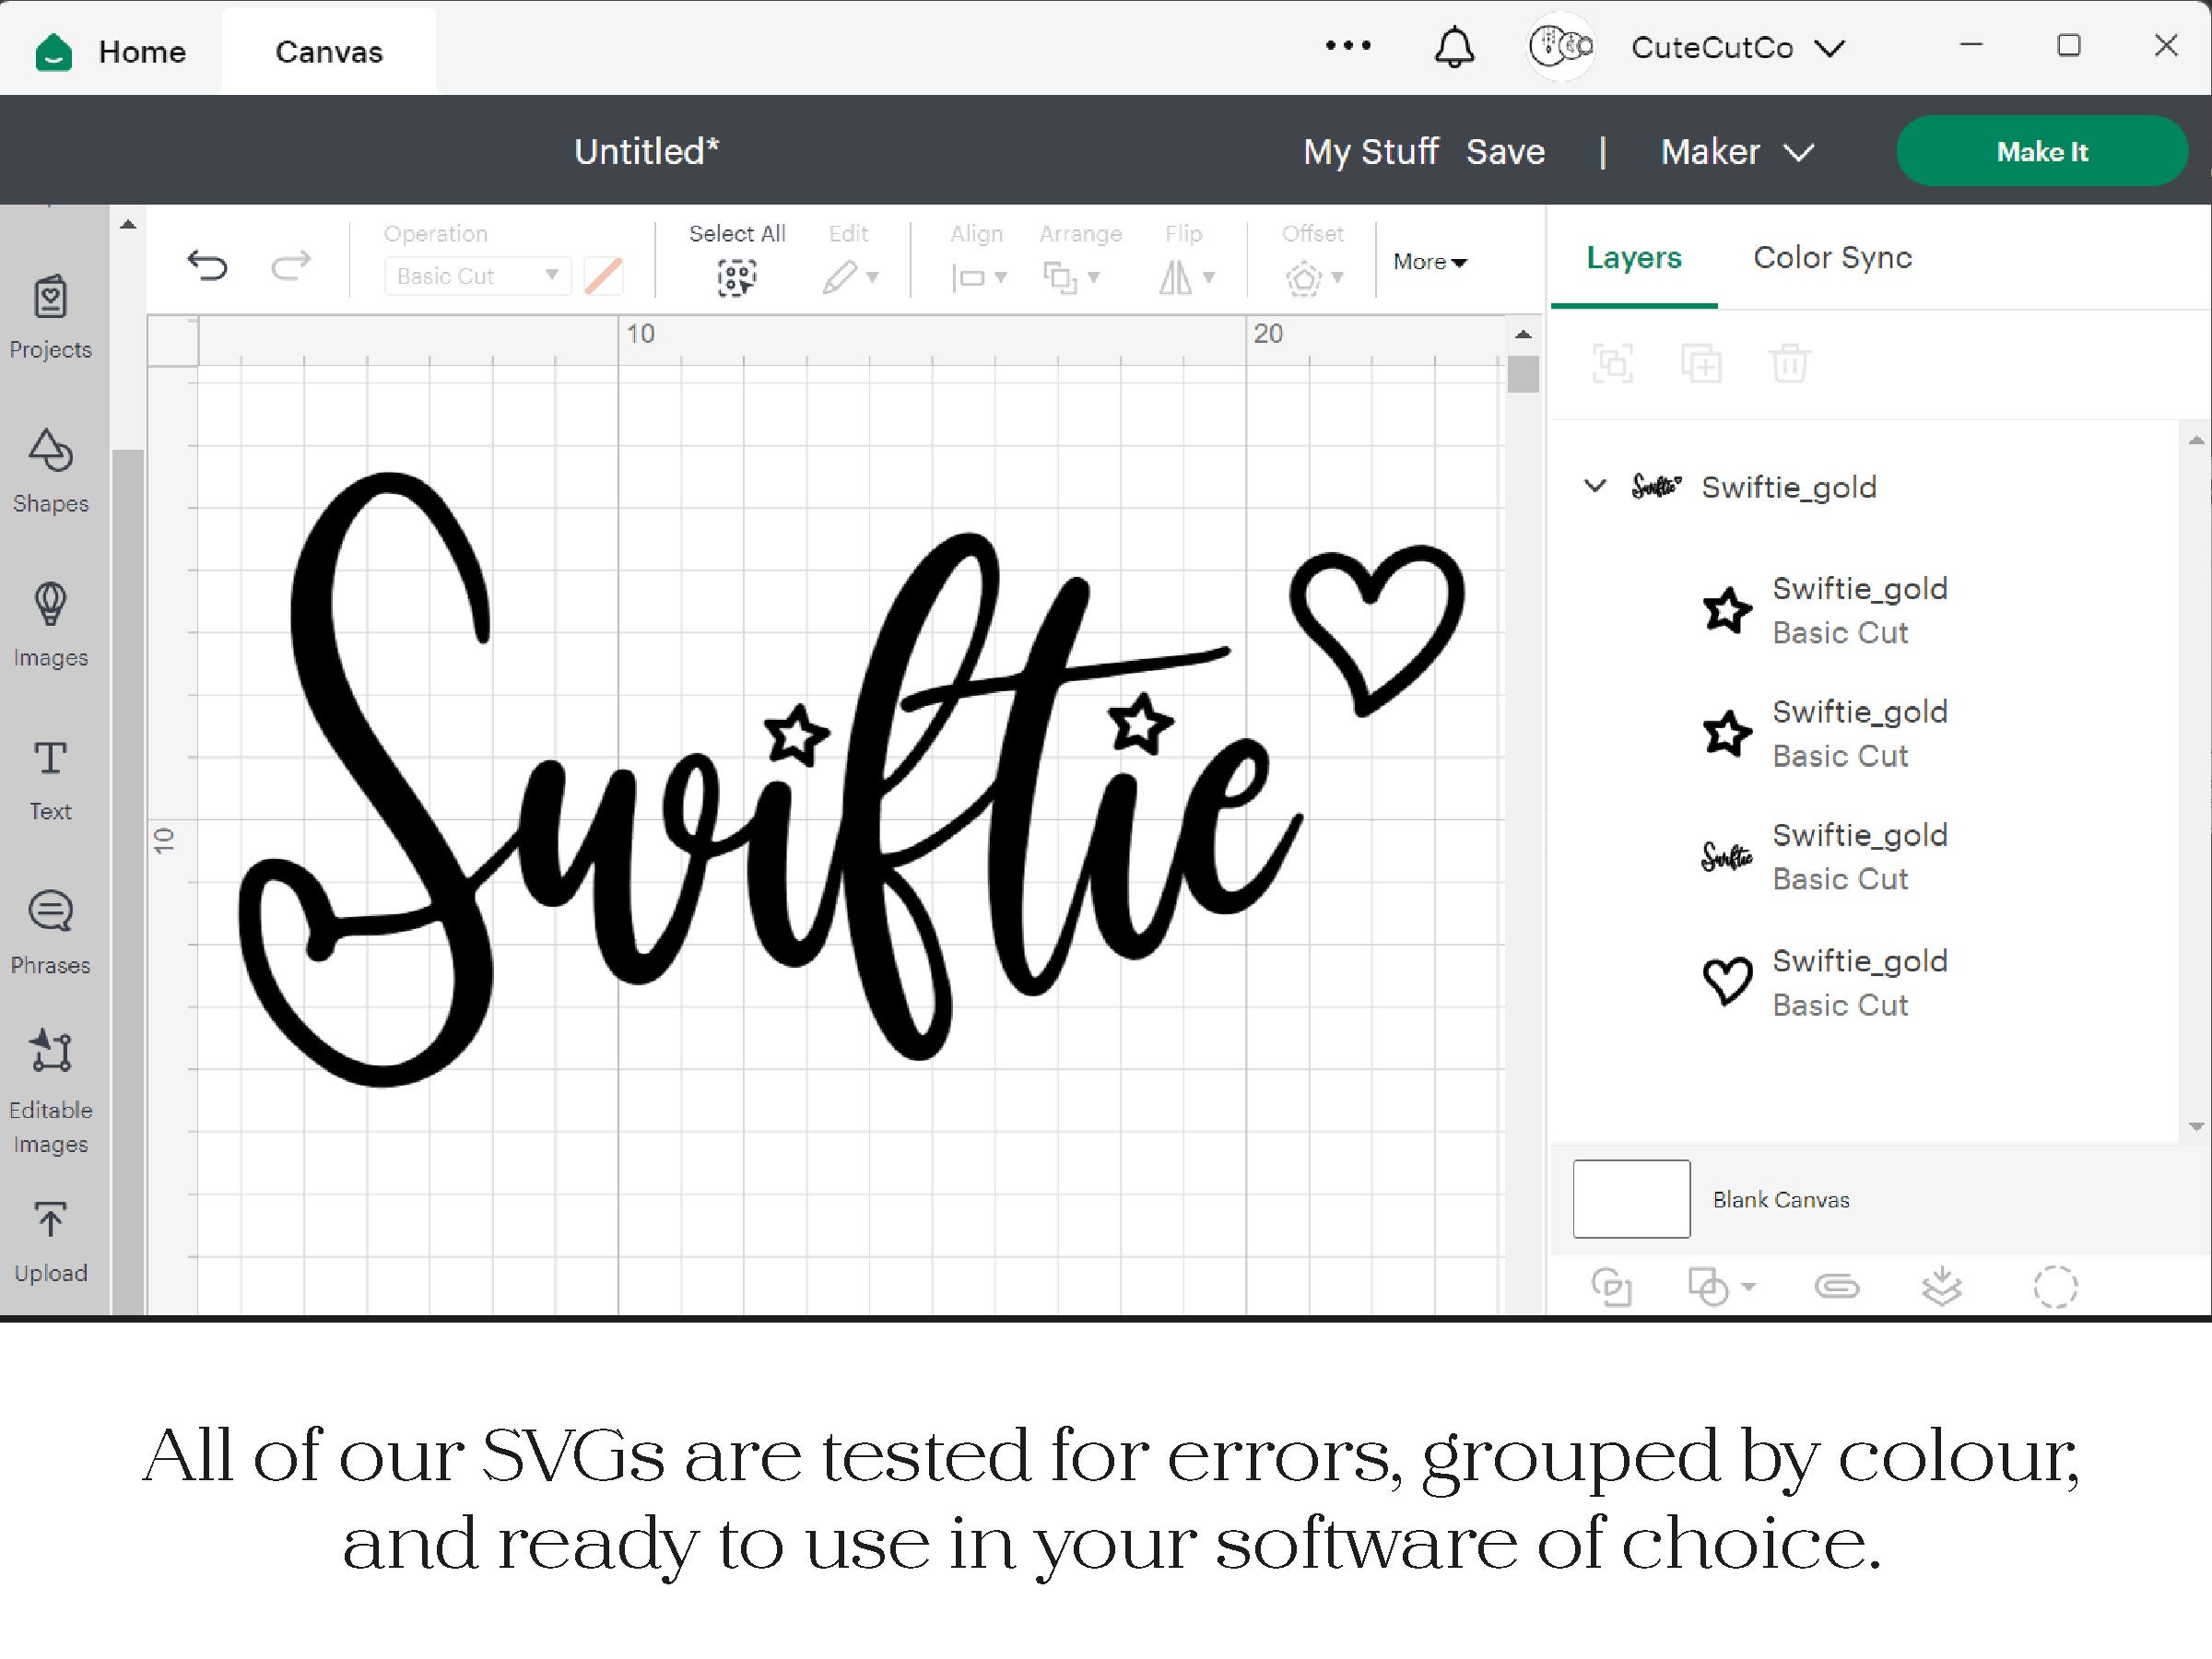Switch to the Color Sync tab
Screen dimensions: 2212x1659
[1831, 257]
